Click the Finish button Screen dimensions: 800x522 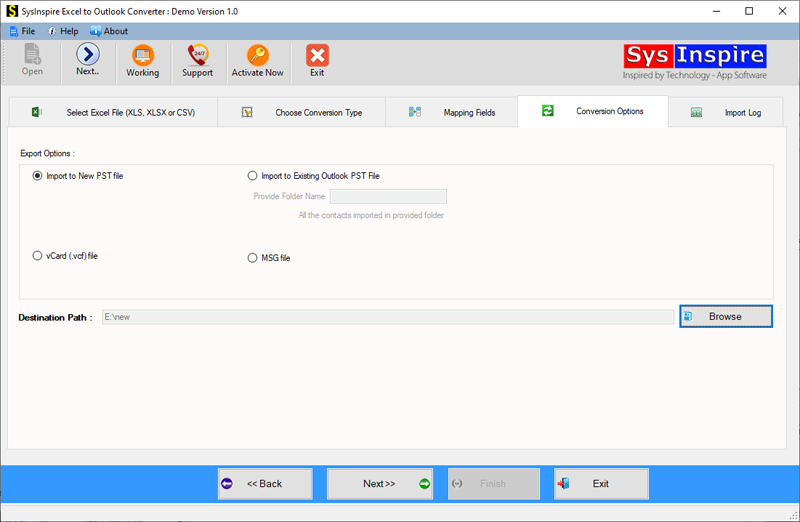(x=493, y=484)
